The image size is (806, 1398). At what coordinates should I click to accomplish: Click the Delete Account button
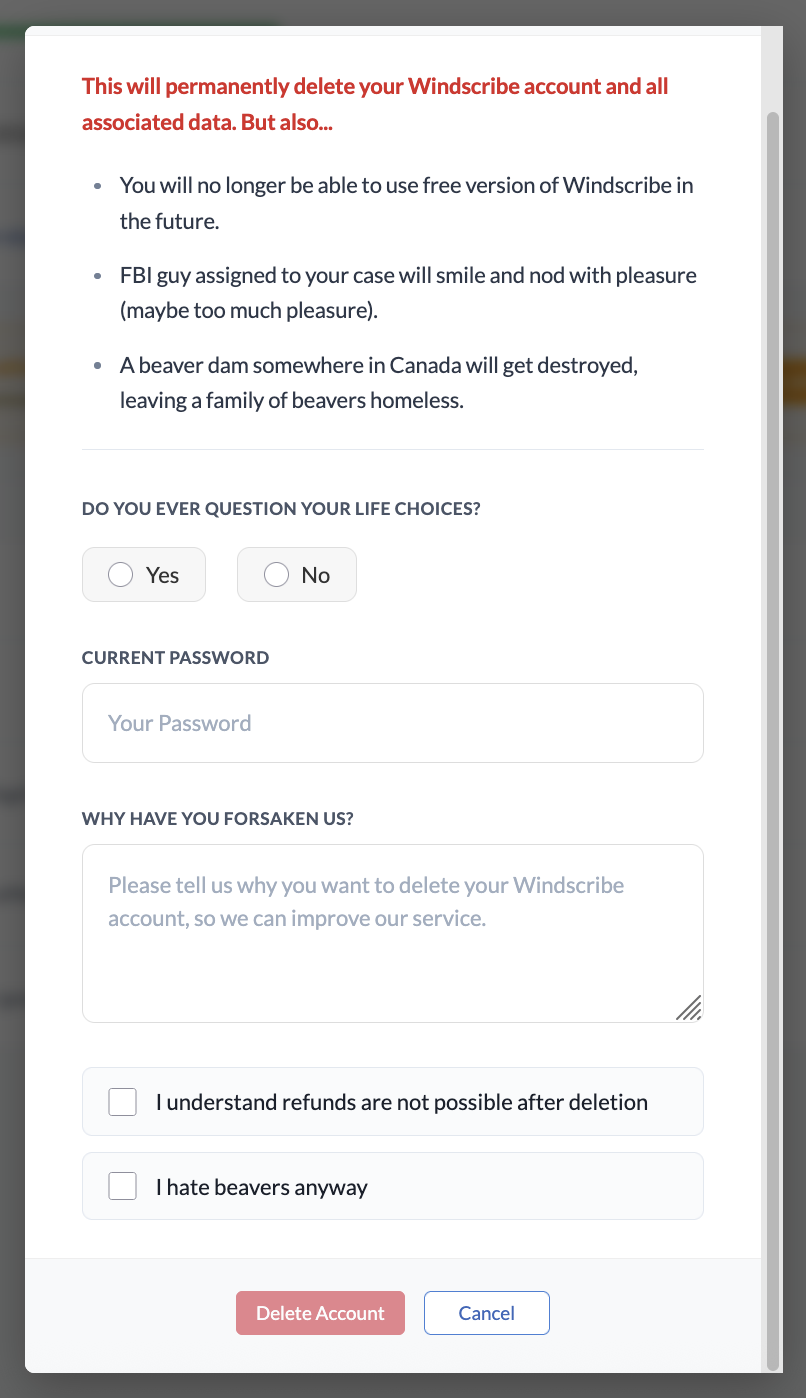point(320,1313)
